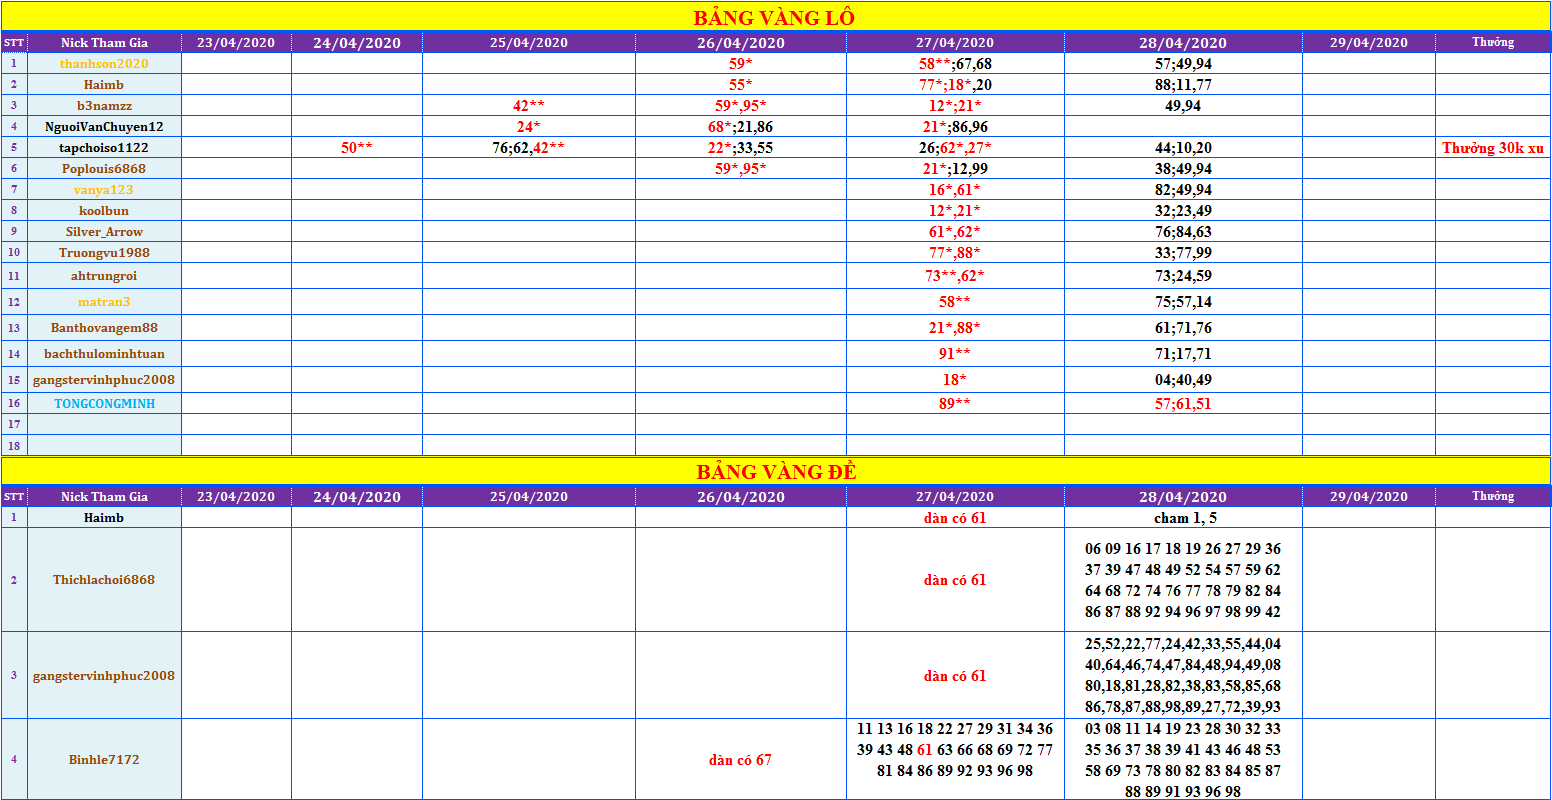The width and height of the screenshot is (1552, 800).
Task: Click the cell '44;10,20'
Action: (x=1183, y=147)
